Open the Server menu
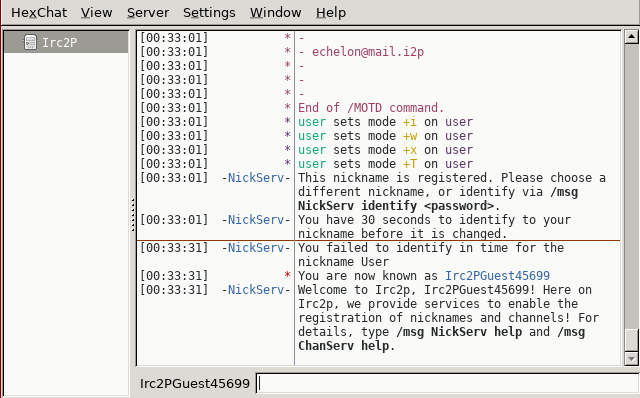This screenshot has width=640, height=398. coord(148,13)
